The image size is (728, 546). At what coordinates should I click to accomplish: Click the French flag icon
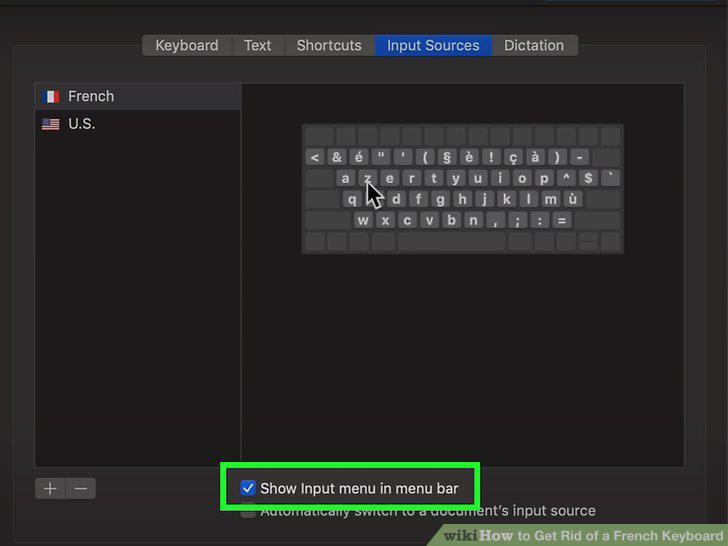click(51, 97)
